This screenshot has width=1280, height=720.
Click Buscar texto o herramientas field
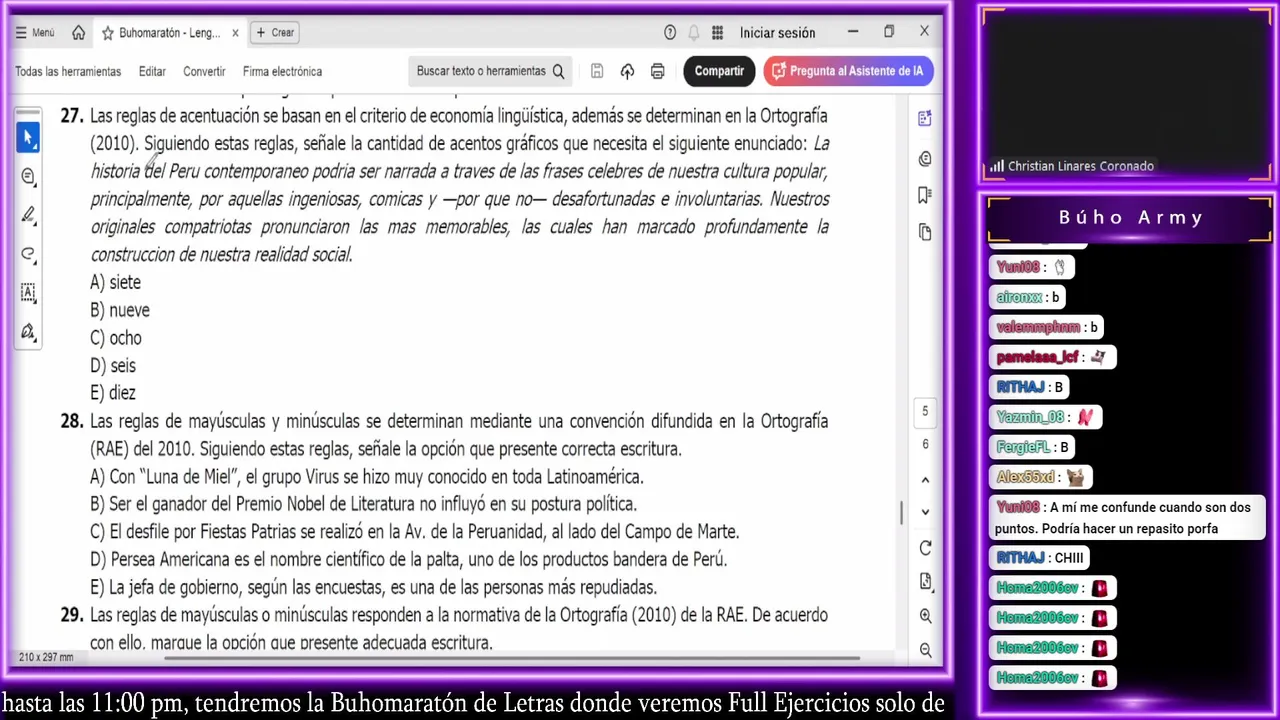490,71
